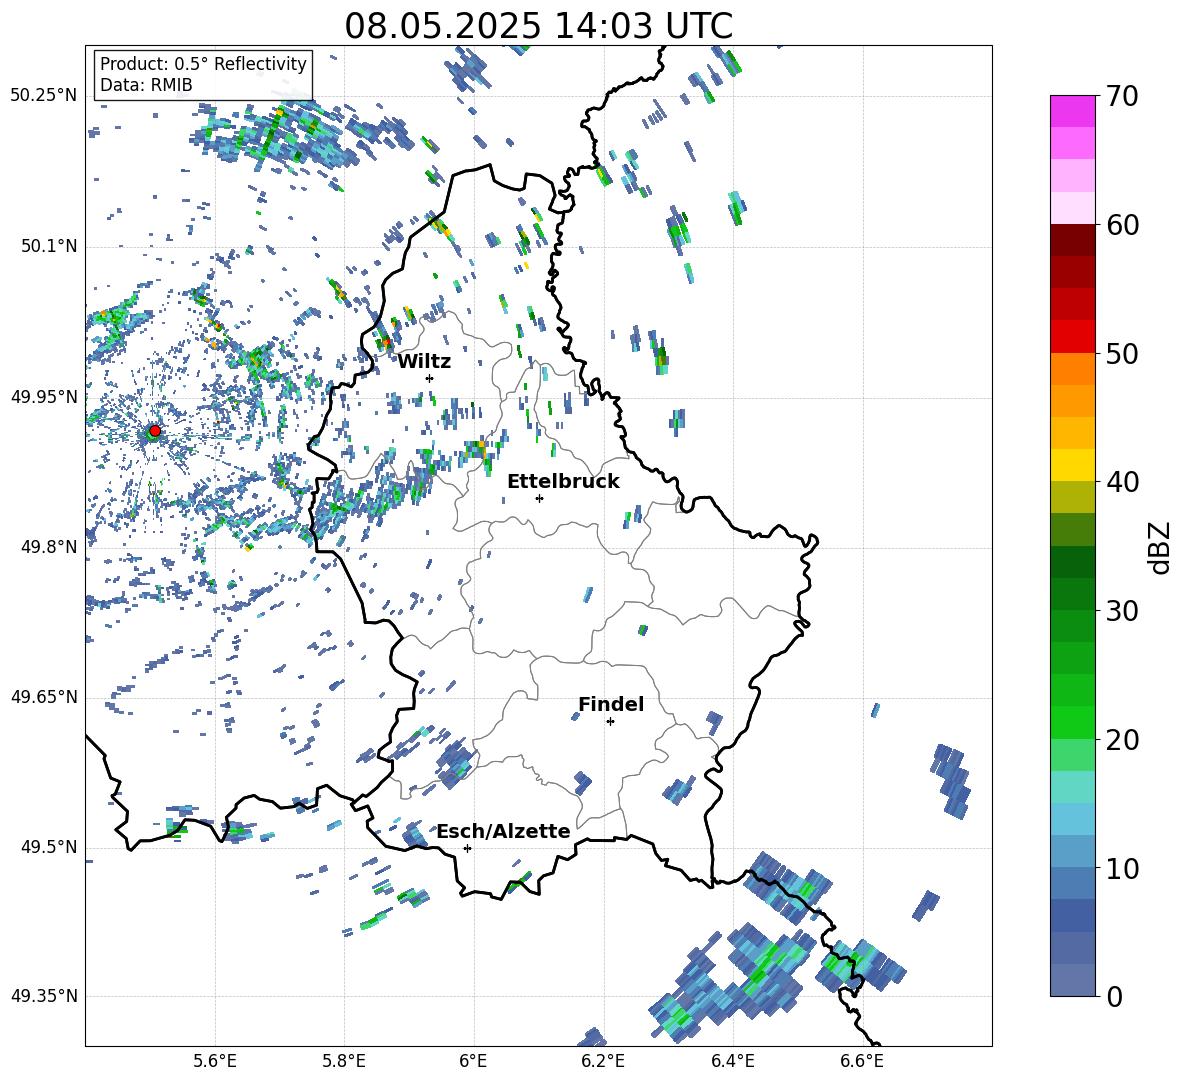Click the 5.6°E longitude label
The image size is (1184, 1081).
215,1061
